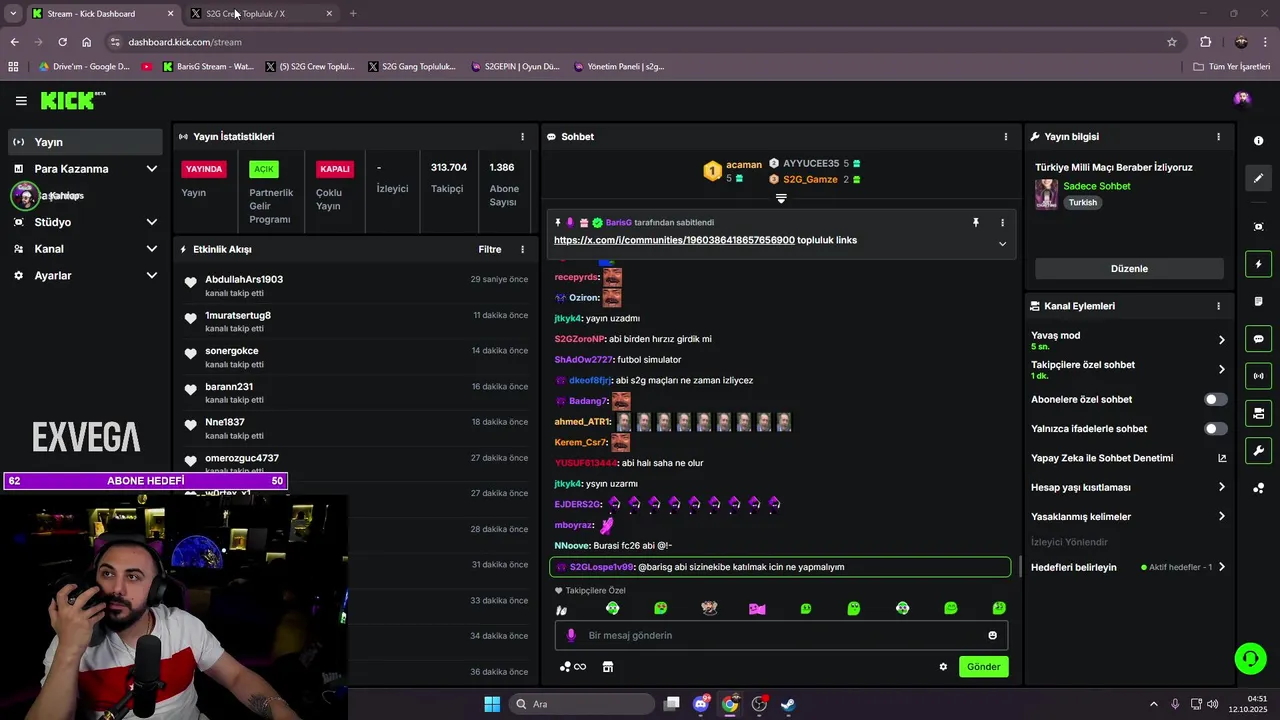This screenshot has width=1280, height=720.
Task: Open Hesap yaşı kısıtlaması arrow
Action: [1221, 487]
